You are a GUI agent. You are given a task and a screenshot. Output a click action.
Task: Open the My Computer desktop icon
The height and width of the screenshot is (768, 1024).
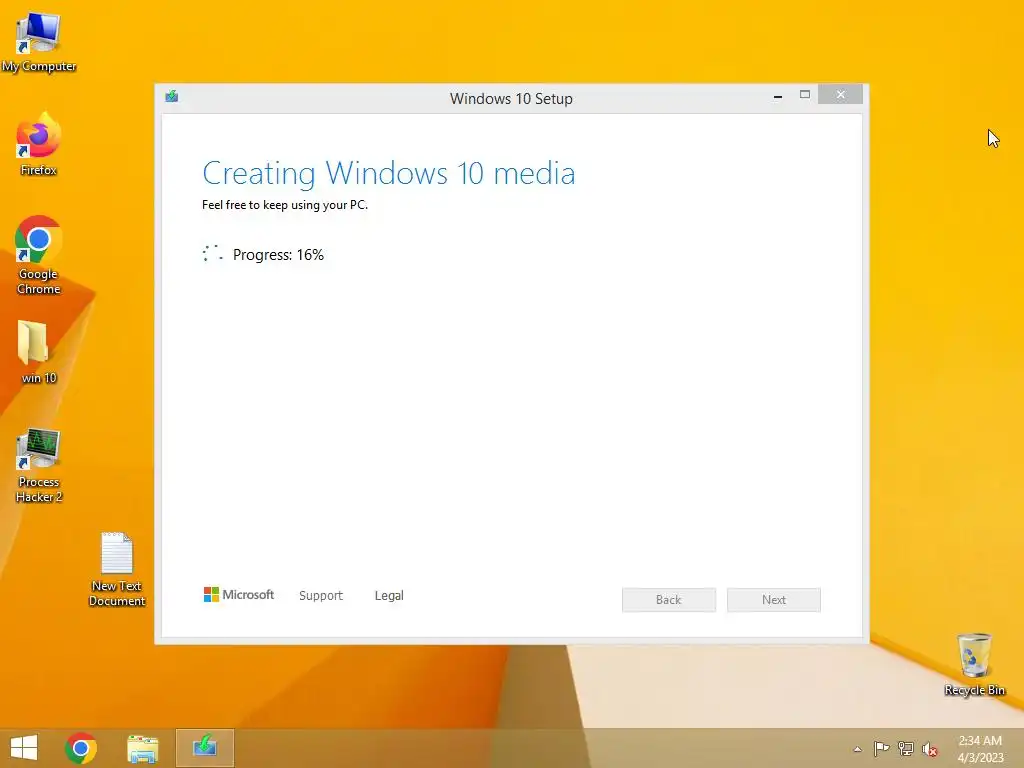pyautogui.click(x=39, y=42)
